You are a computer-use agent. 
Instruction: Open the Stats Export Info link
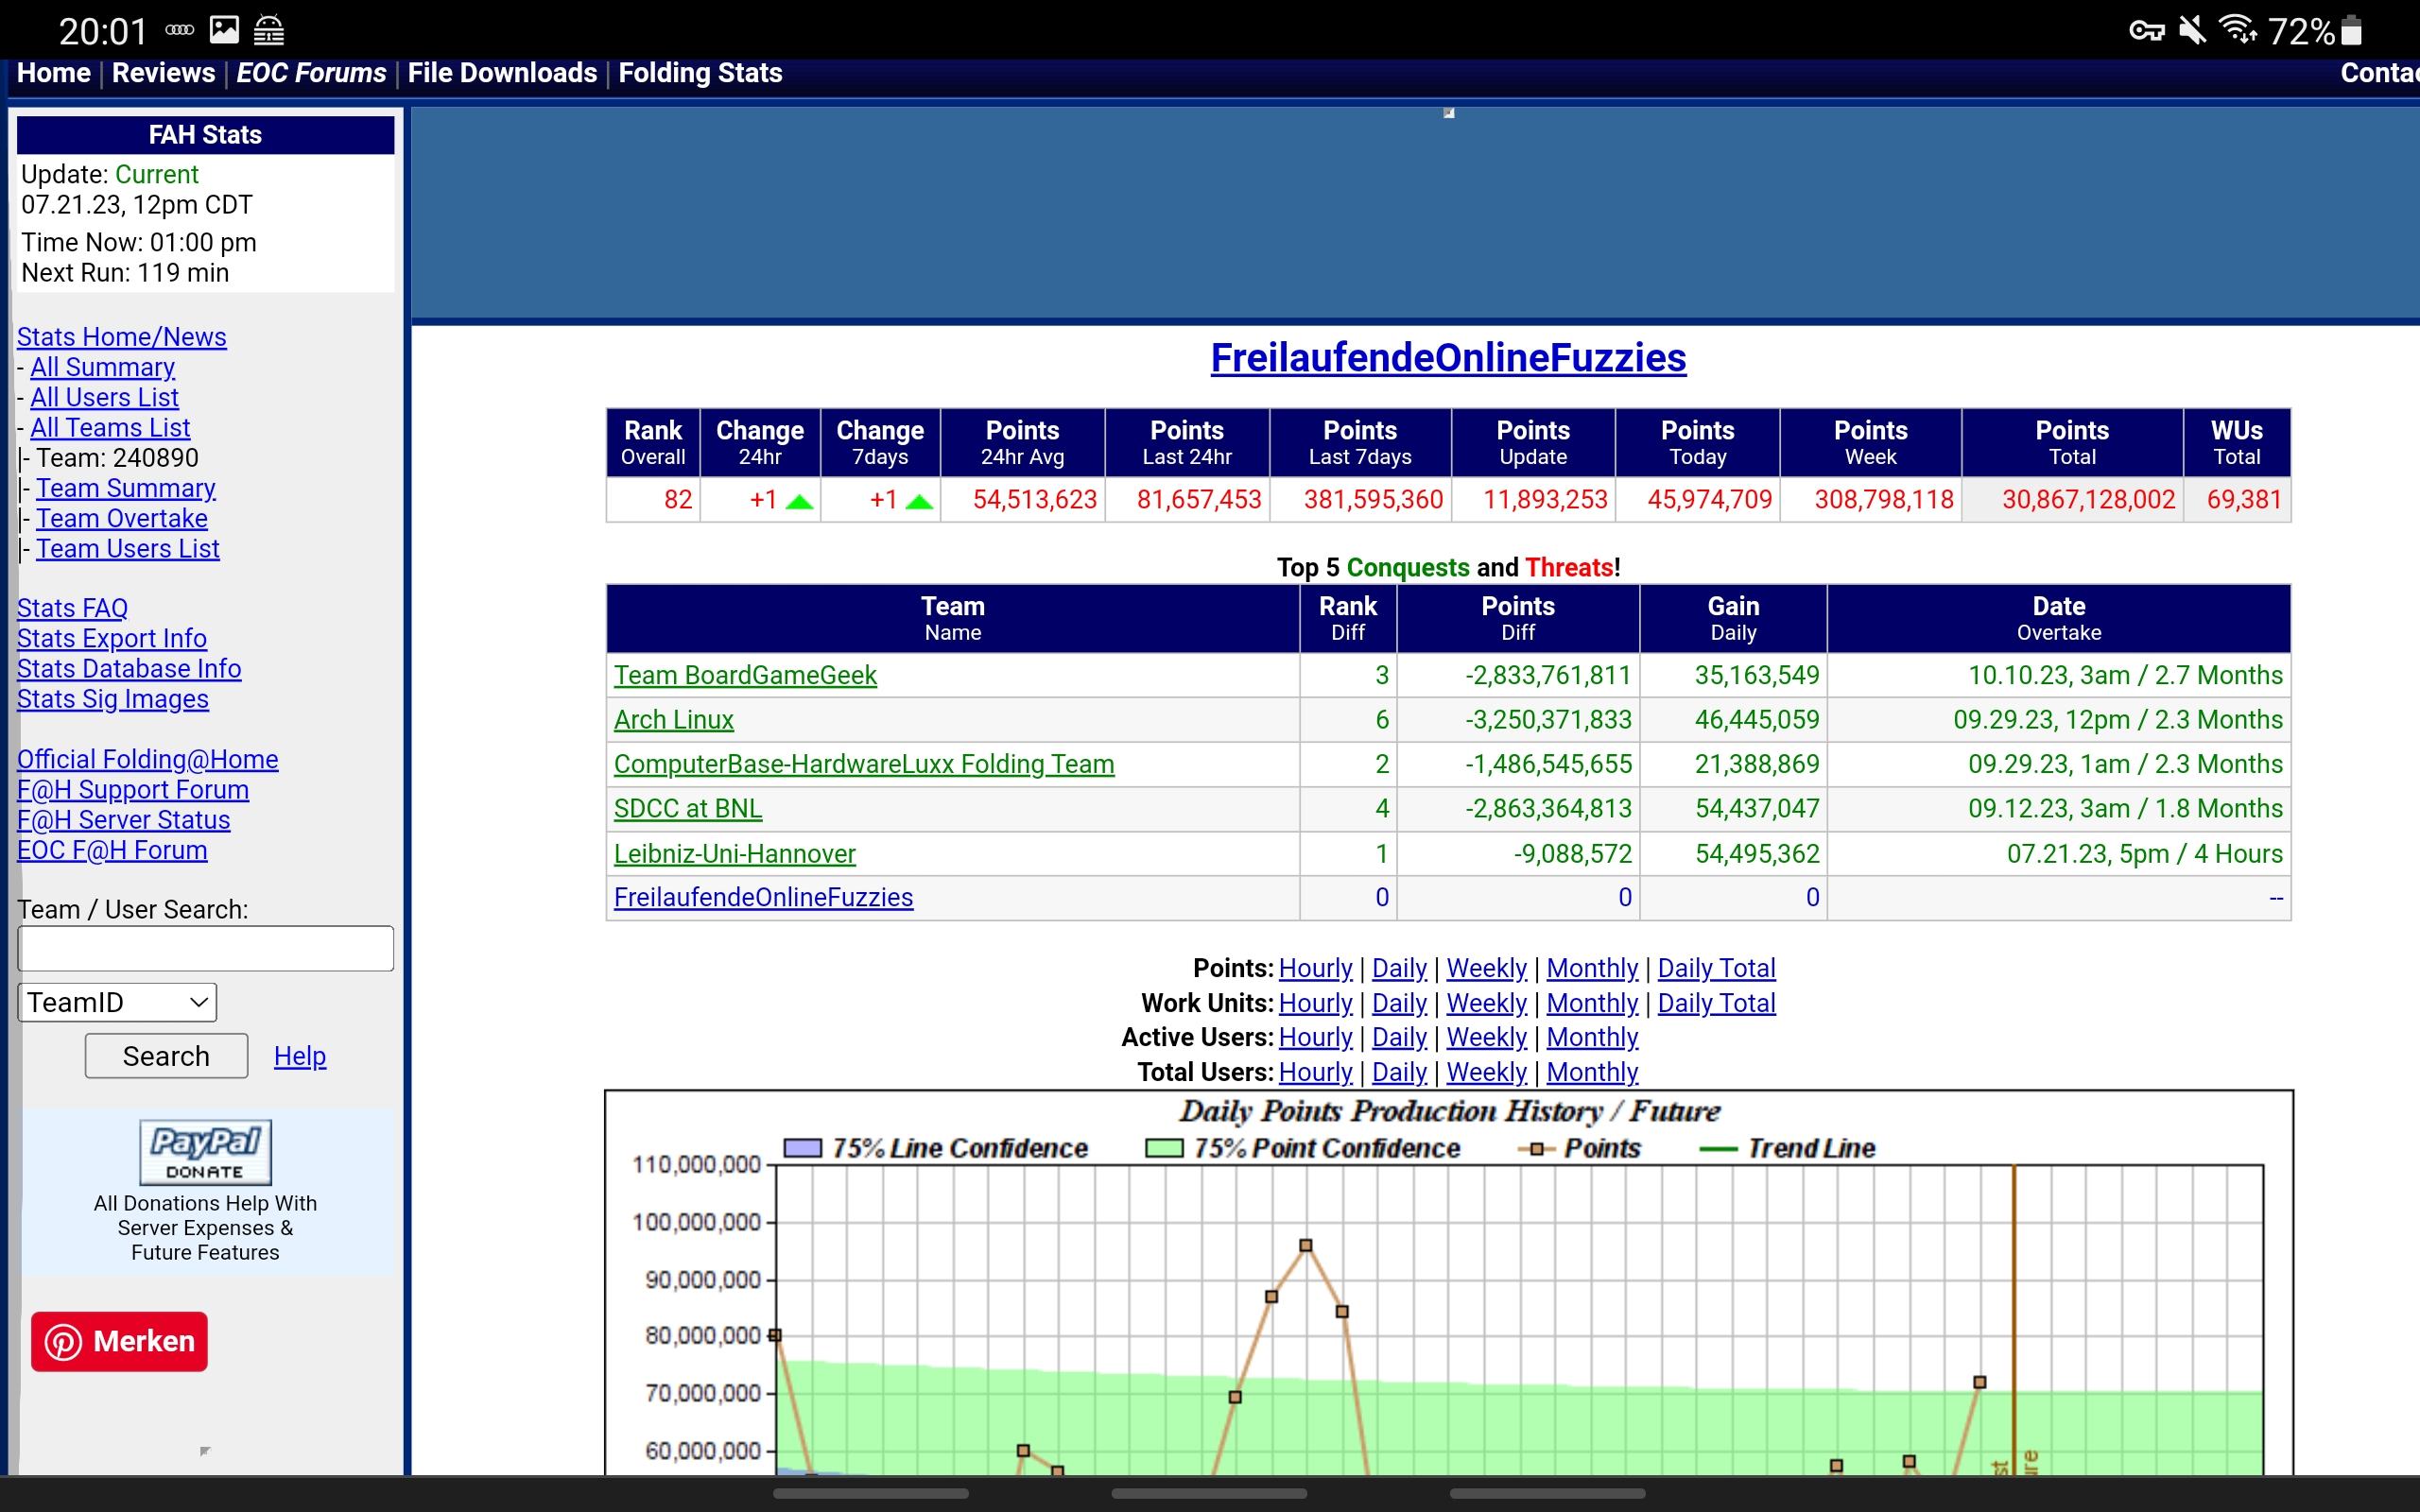click(x=112, y=638)
